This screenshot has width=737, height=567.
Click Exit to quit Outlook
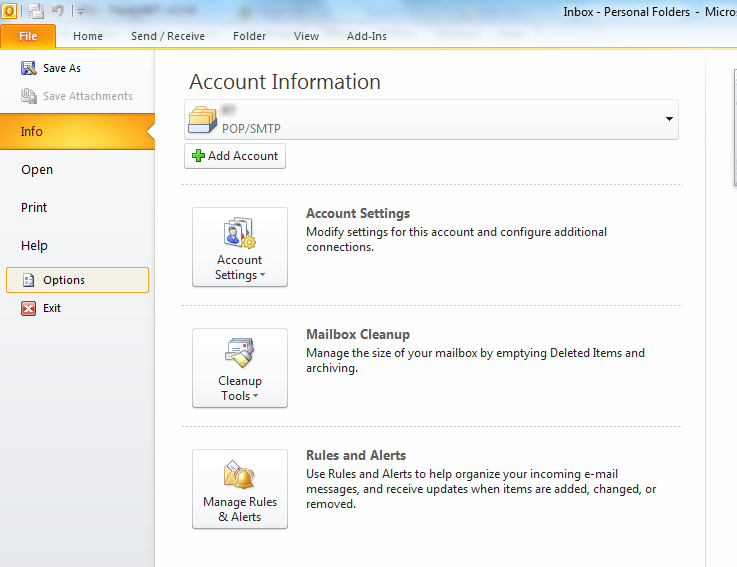tap(51, 308)
